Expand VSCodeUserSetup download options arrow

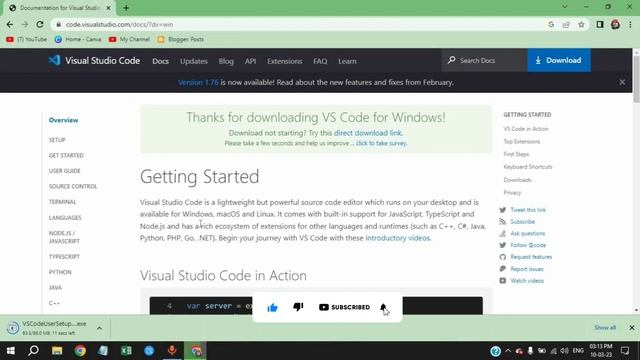pyautogui.click(x=99, y=328)
